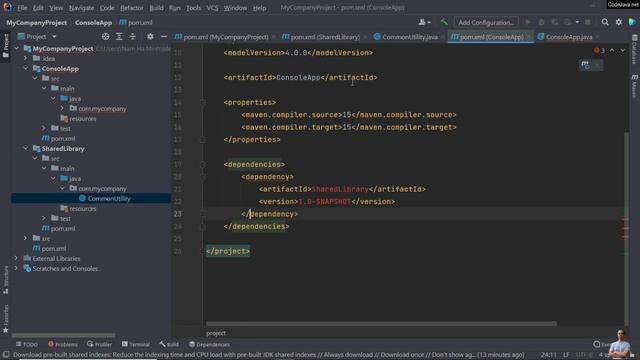Select CommonUtility class in tree
The width and height of the screenshot is (640, 360).
(109, 198)
